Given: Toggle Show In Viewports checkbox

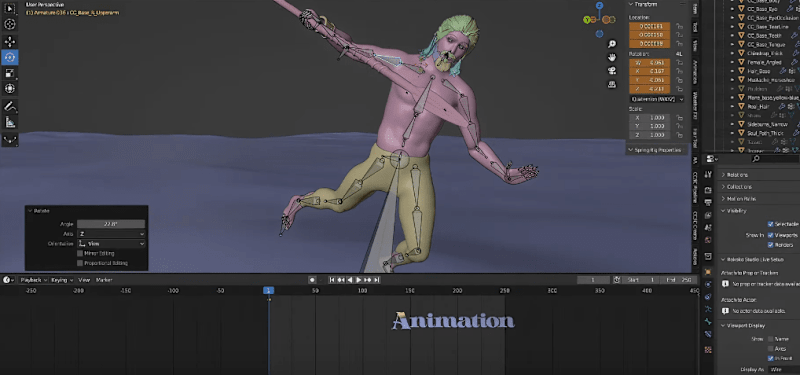Looking at the screenshot, I should click(x=770, y=235).
